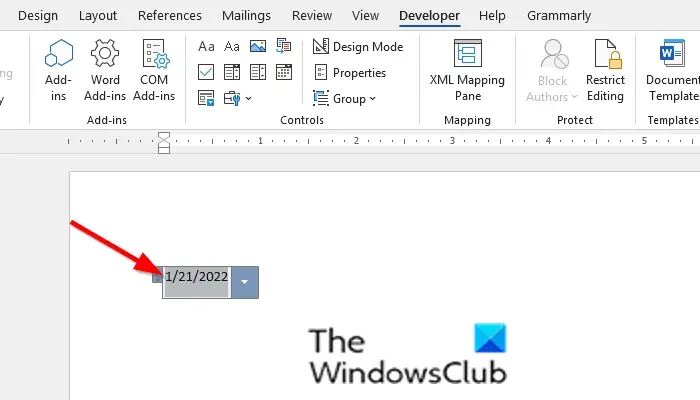Click ruler at the 3 inch mark

coord(452,141)
